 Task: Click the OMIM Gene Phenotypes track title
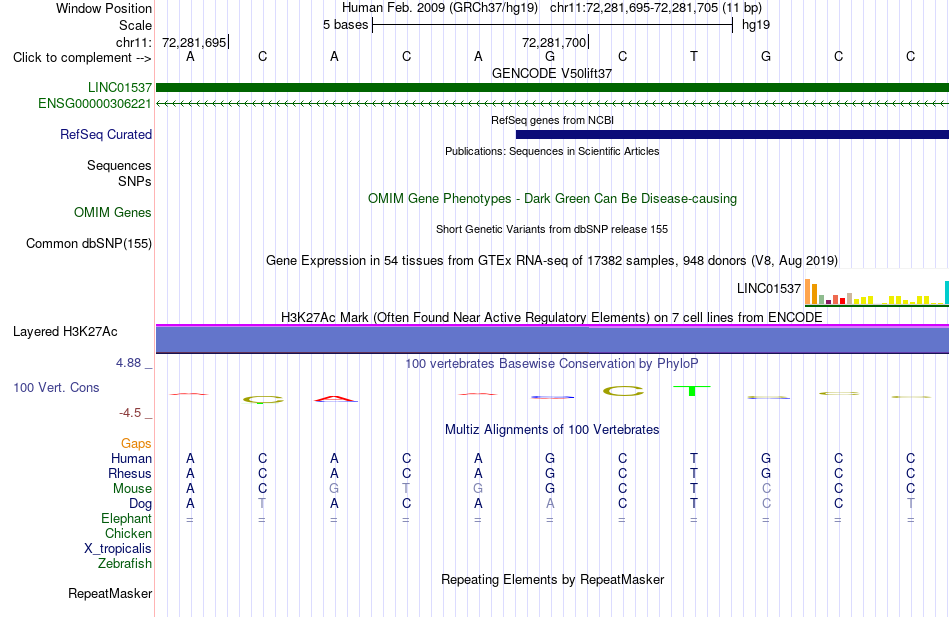[553, 199]
